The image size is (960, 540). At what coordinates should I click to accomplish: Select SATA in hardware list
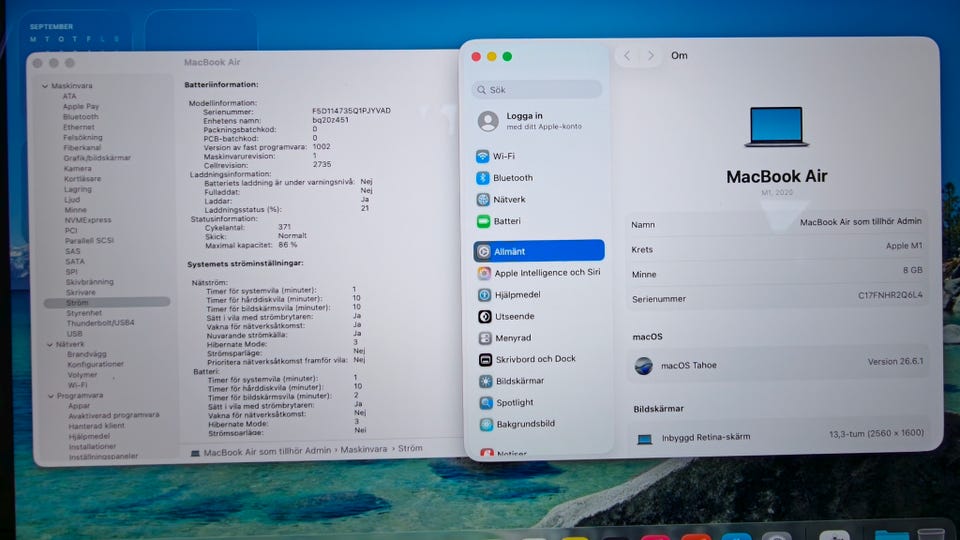pyautogui.click(x=75, y=261)
